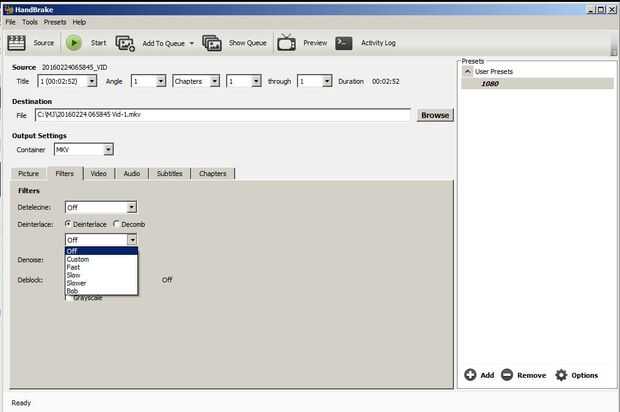Image resolution: width=620 pixels, height=412 pixels.
Task: Click the Source clapperboard icon
Action: 16,43
